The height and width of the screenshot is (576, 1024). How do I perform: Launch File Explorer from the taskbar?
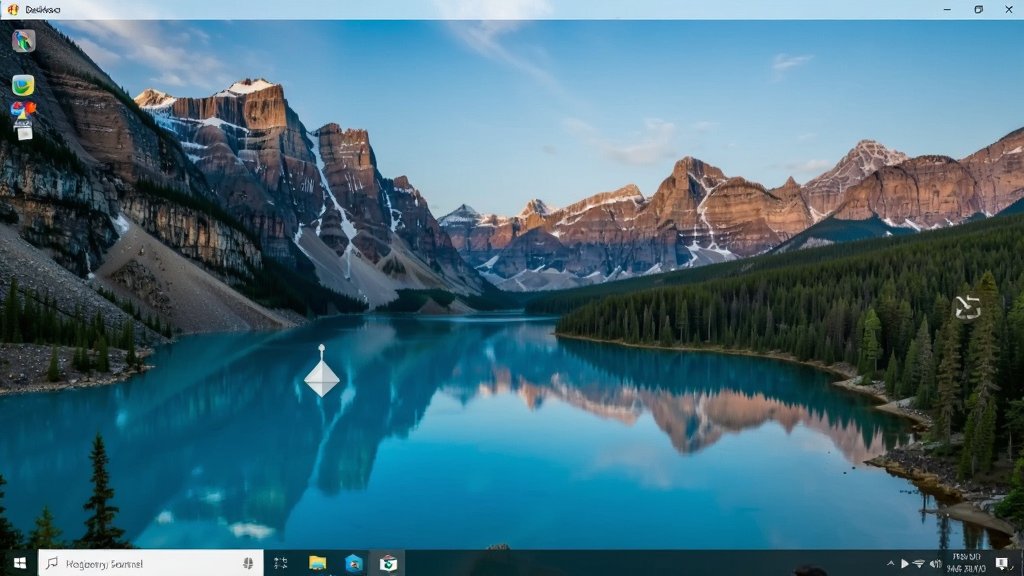pos(317,563)
